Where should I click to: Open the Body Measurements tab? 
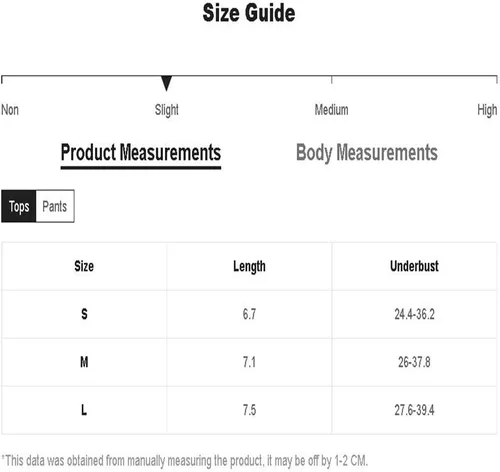pyautogui.click(x=367, y=153)
